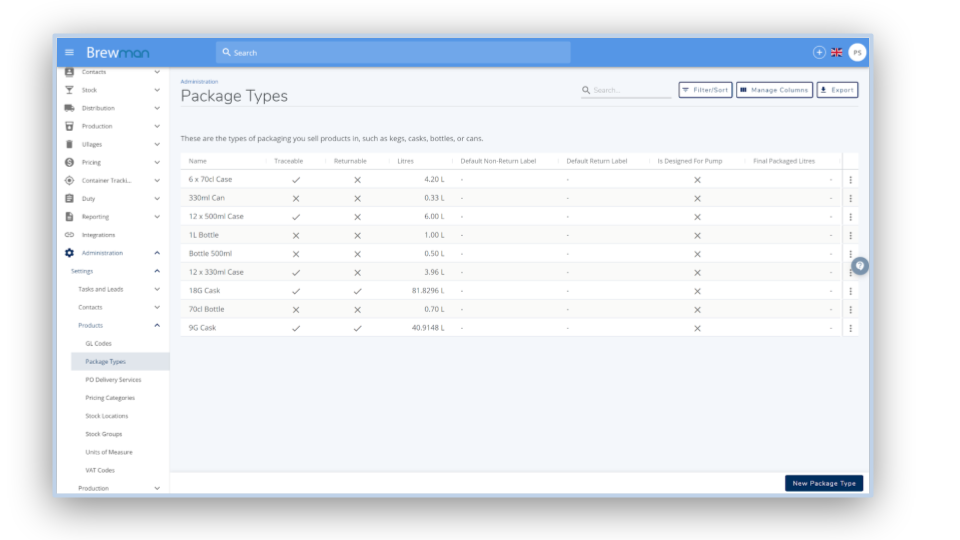Click the Stock sidebar icon

tap(69, 90)
